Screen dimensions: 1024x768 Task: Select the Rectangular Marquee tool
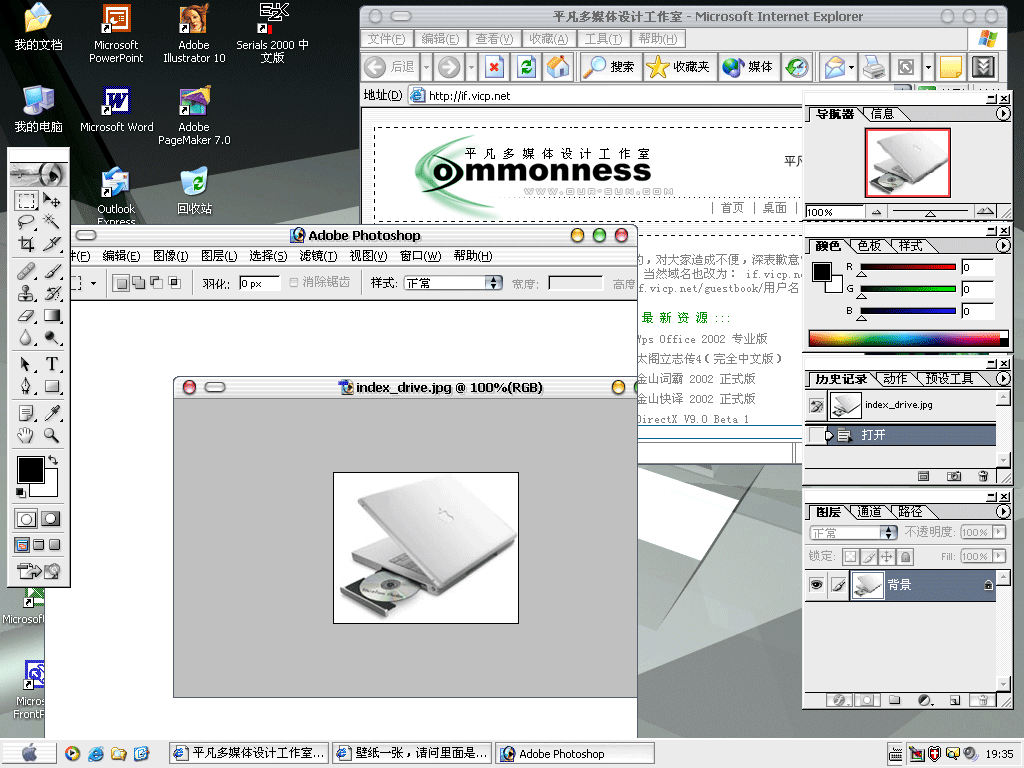point(26,200)
